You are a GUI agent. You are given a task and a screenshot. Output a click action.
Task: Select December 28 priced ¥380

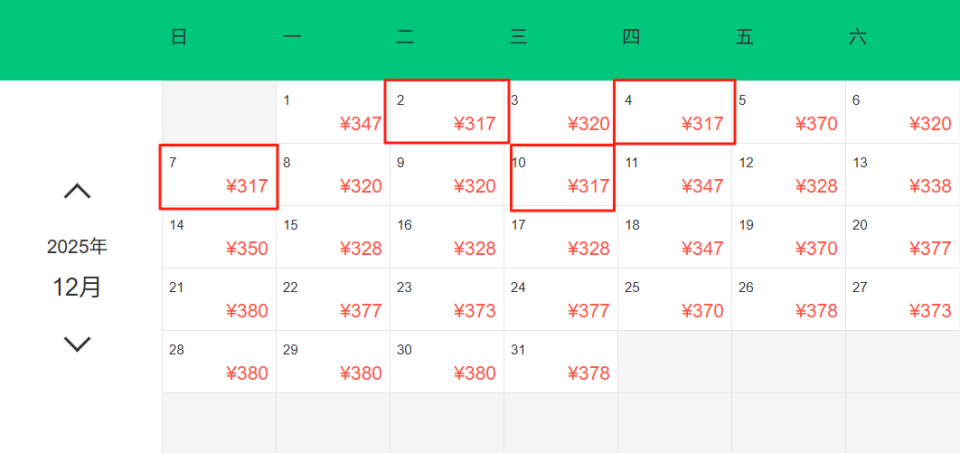(219, 361)
